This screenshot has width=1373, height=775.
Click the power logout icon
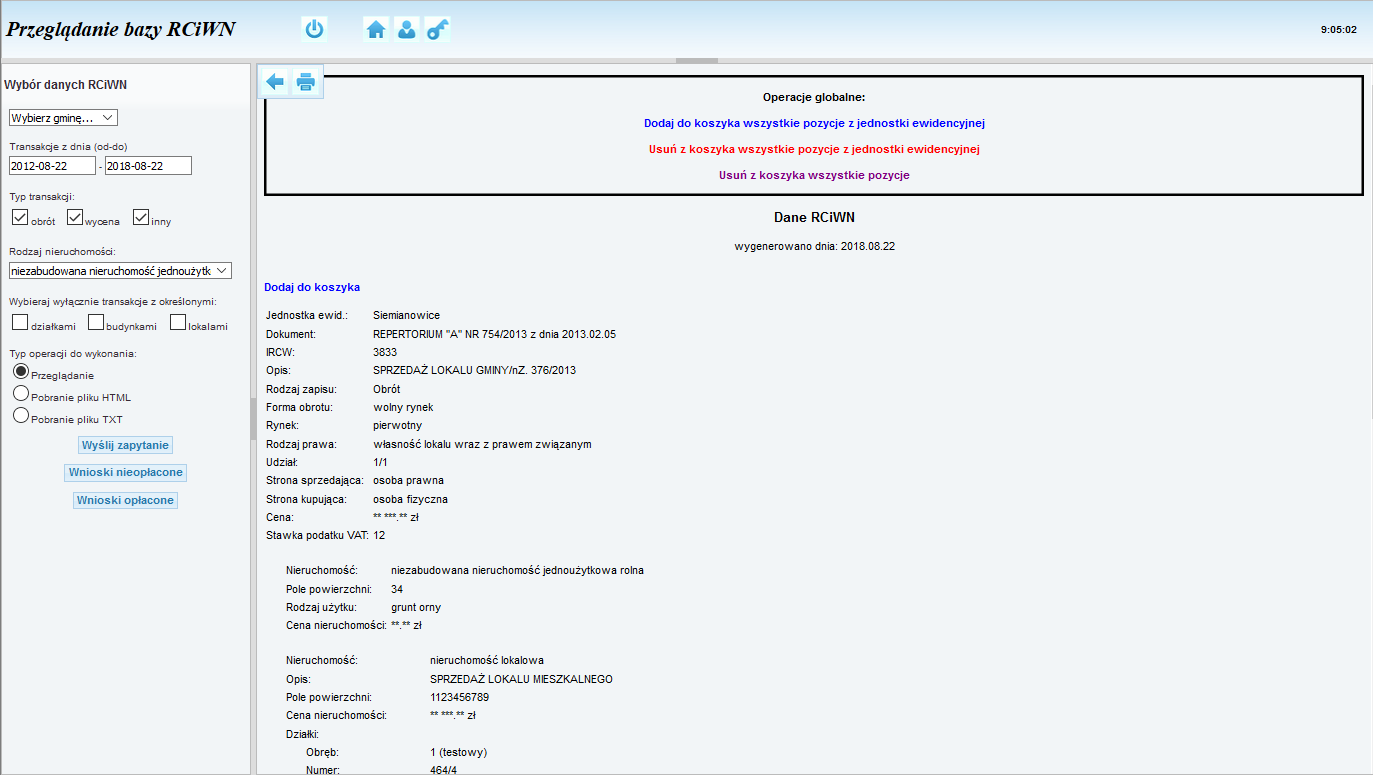(314, 30)
